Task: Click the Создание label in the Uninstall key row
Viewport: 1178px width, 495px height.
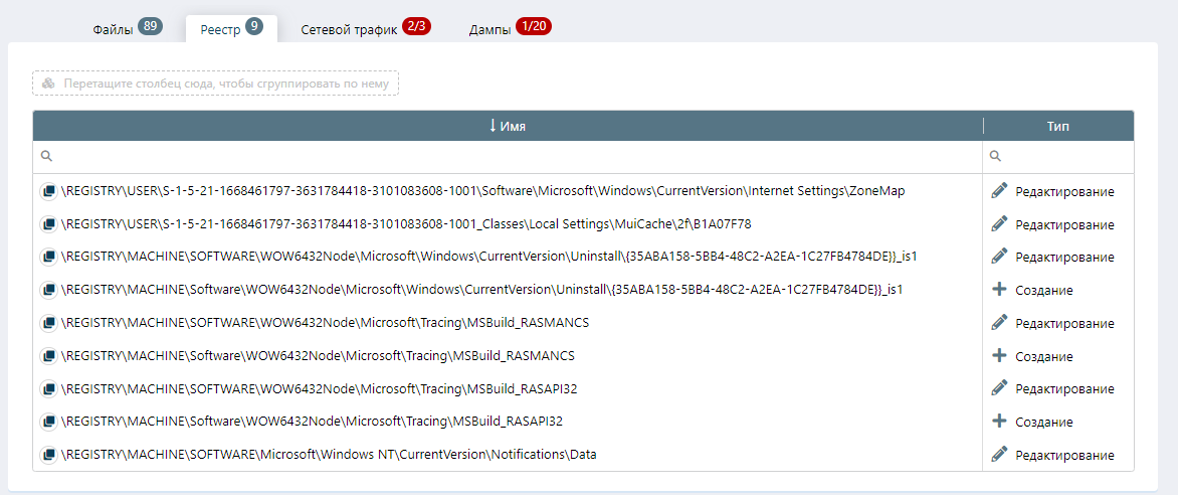Action: (1044, 291)
